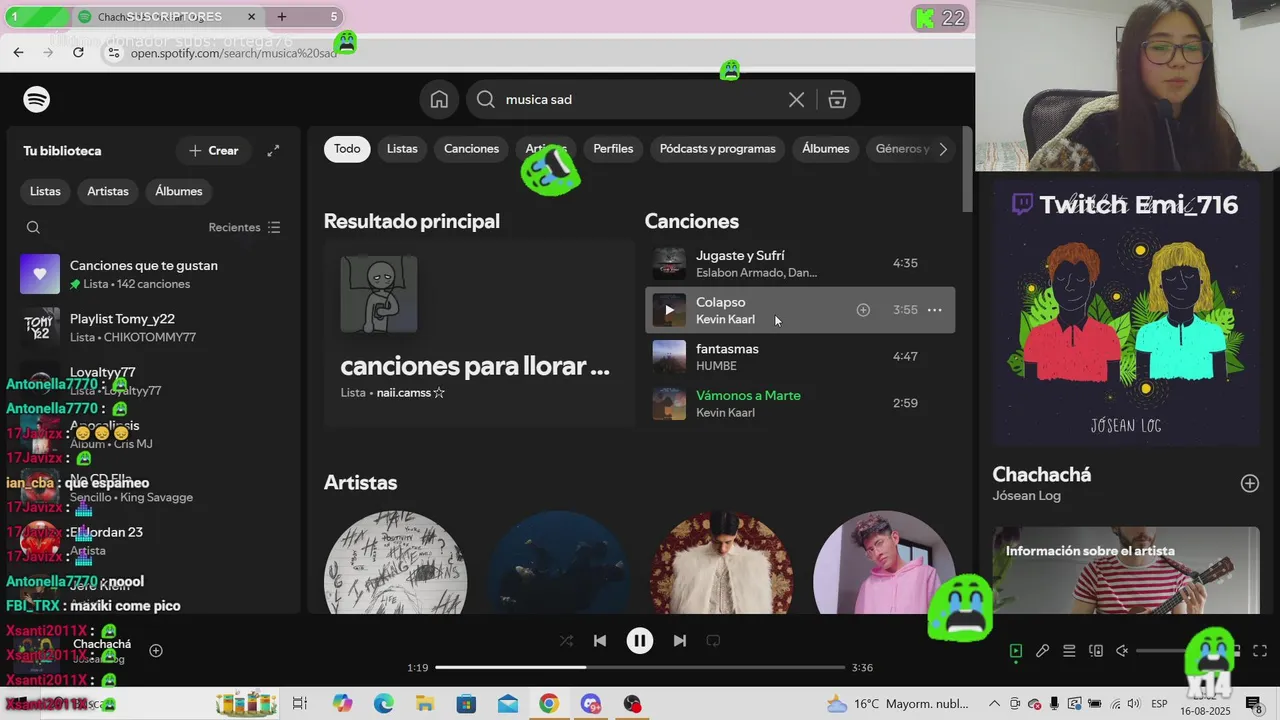Skip to previous track

600,641
